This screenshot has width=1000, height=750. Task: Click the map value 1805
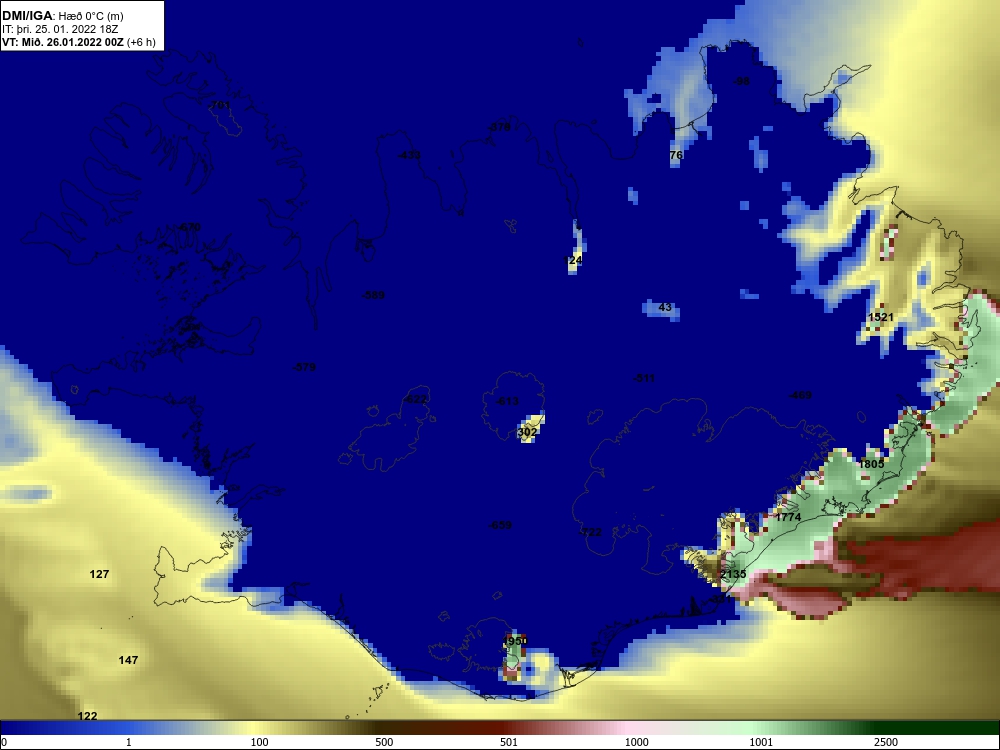(871, 464)
